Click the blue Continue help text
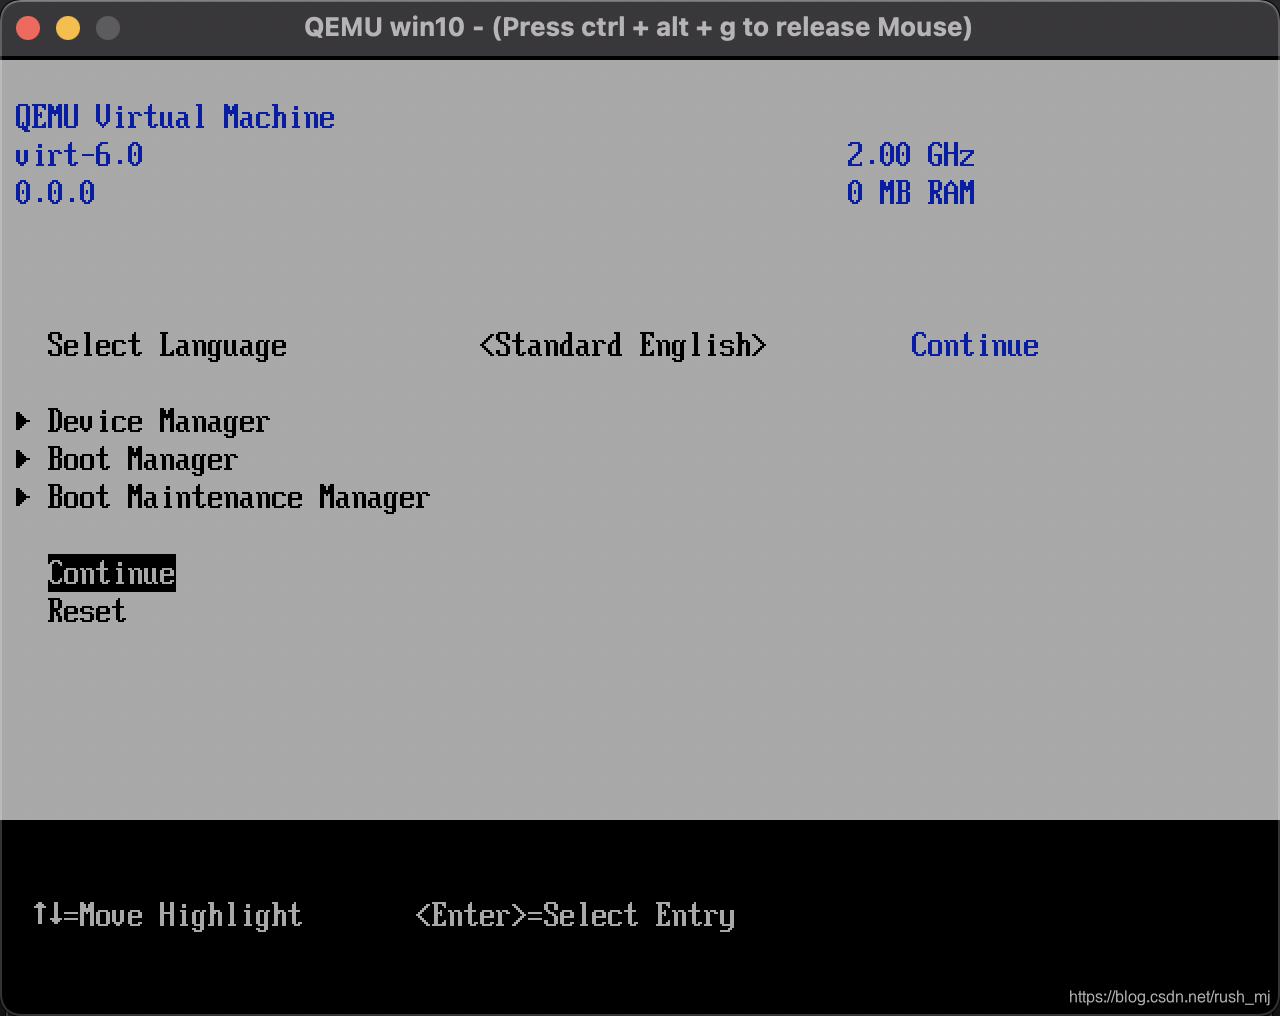 [x=974, y=345]
